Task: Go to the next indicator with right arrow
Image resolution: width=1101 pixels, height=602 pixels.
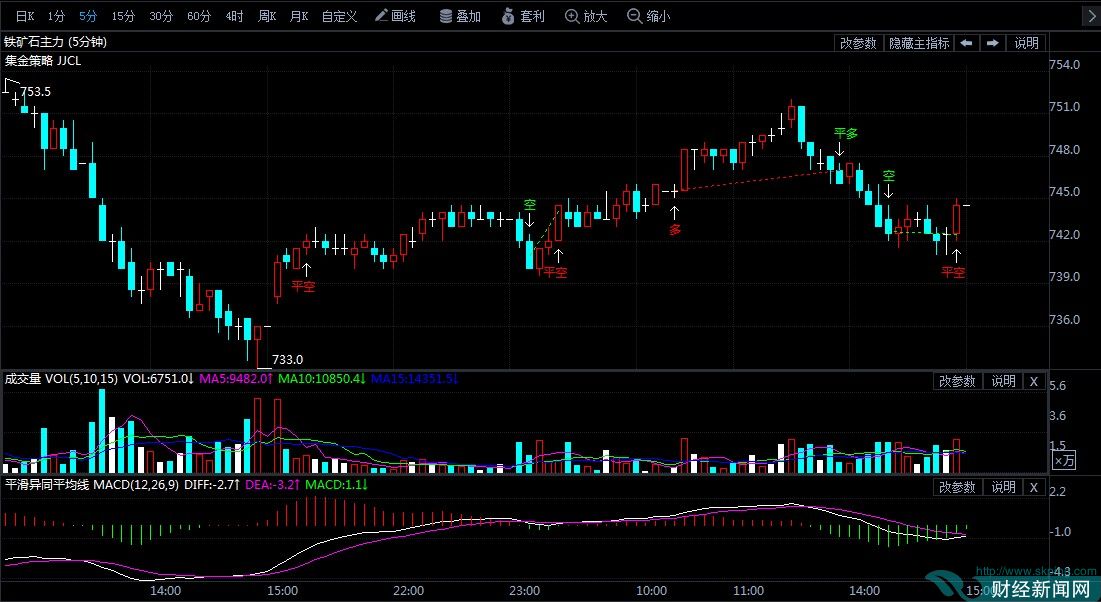Action: click(x=992, y=43)
